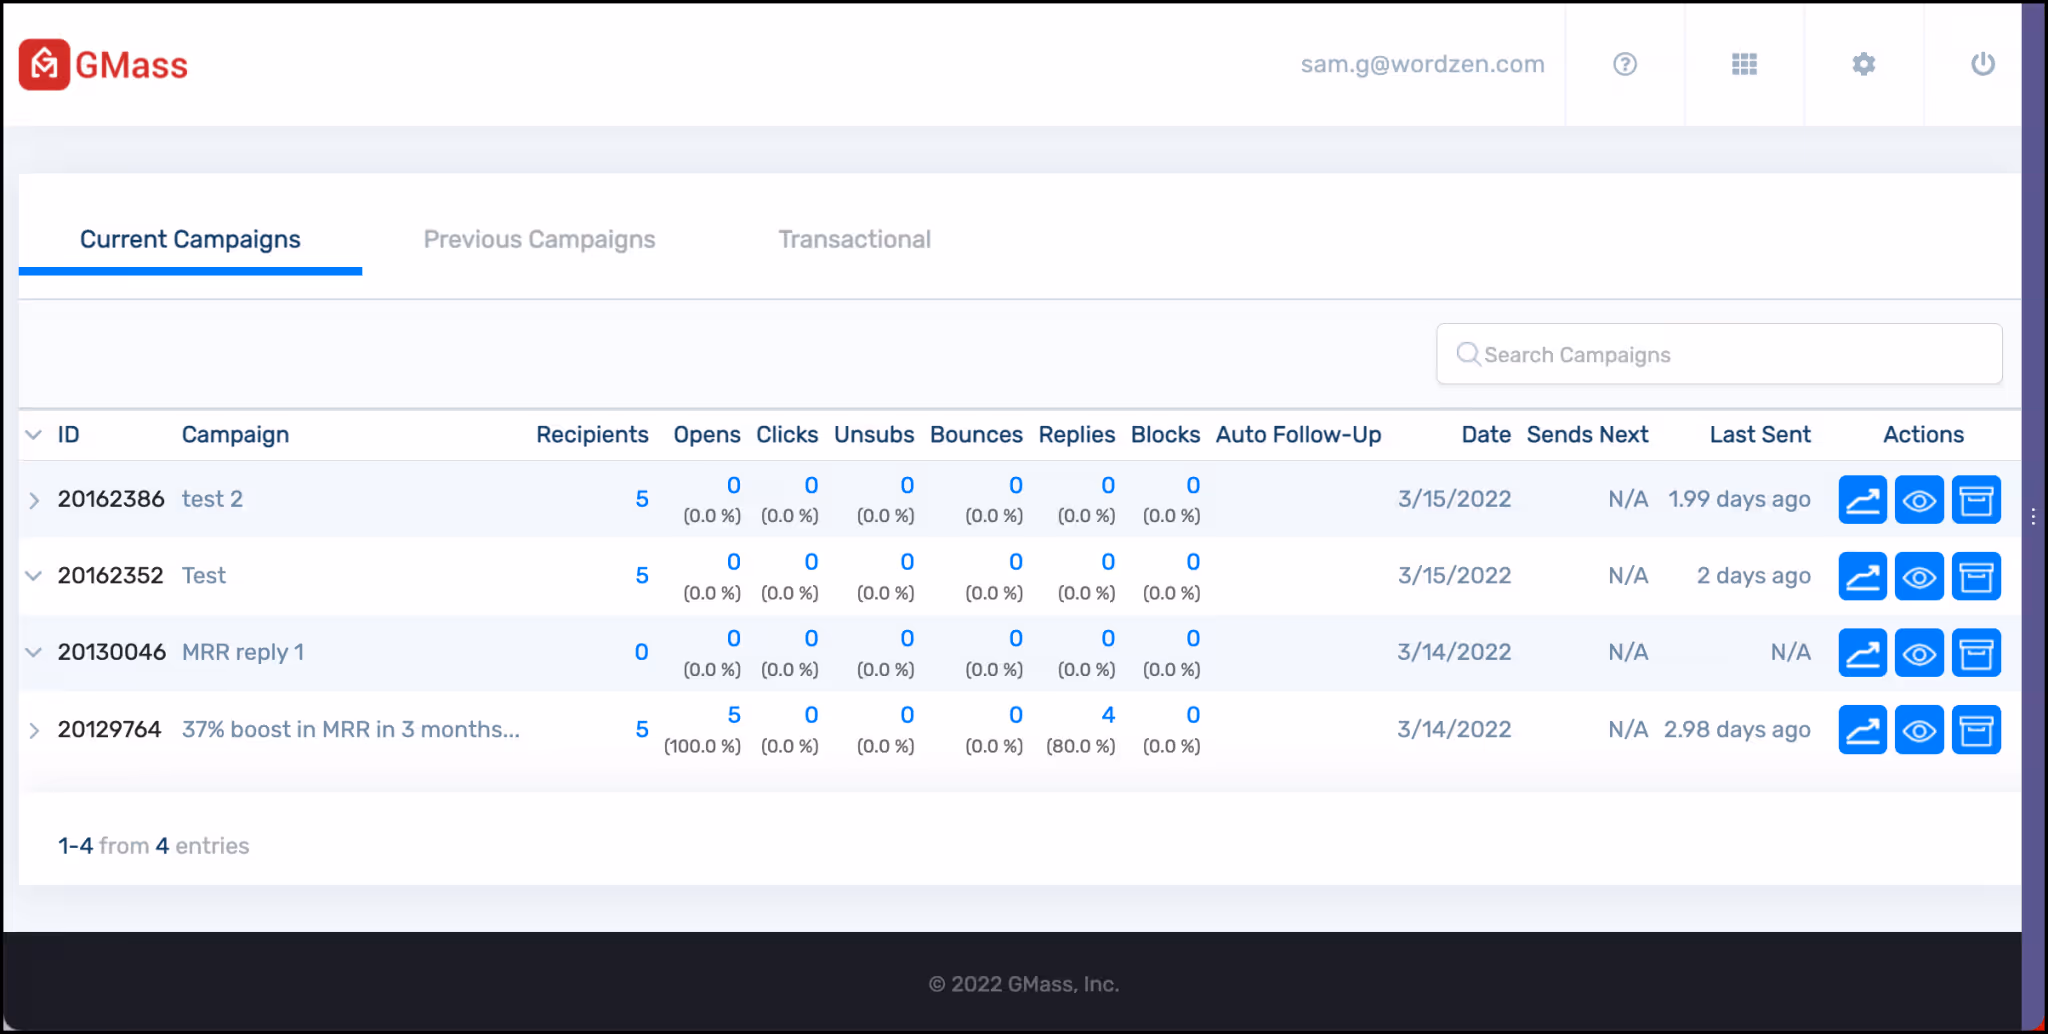This screenshot has width=2048, height=1034.
Task: Open the Transactional tab
Action: pos(854,239)
